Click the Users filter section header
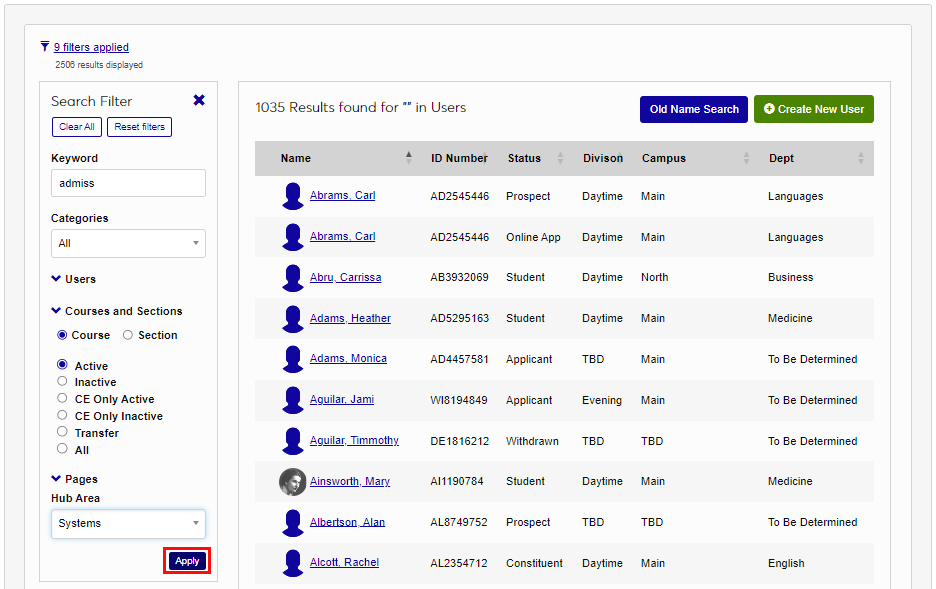 point(77,279)
